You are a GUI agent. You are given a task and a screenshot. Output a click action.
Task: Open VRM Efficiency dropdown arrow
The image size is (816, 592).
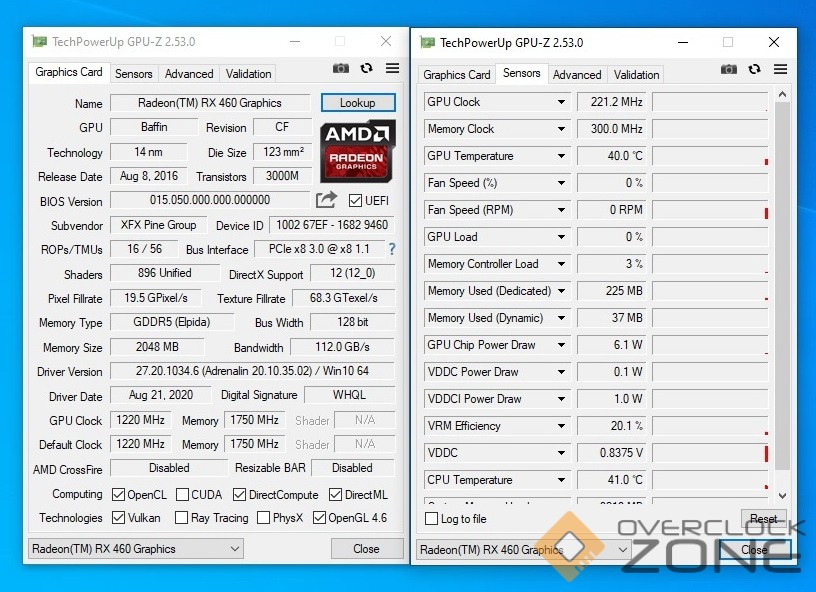[561, 426]
